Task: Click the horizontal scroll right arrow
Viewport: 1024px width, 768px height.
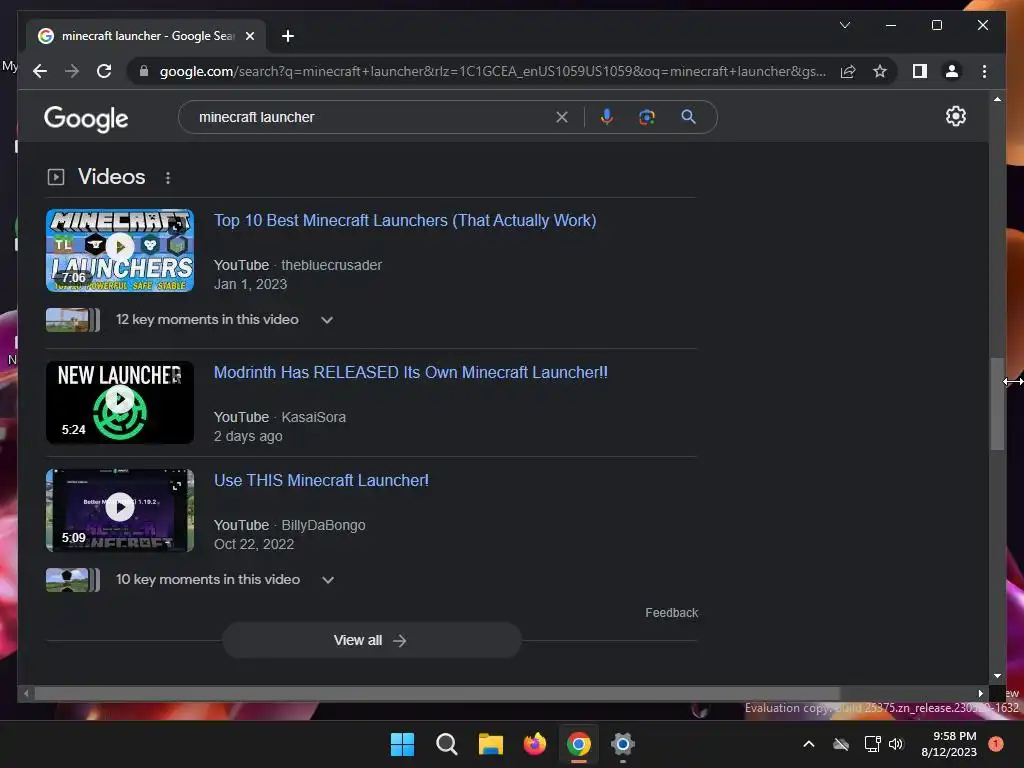Action: 980,694
